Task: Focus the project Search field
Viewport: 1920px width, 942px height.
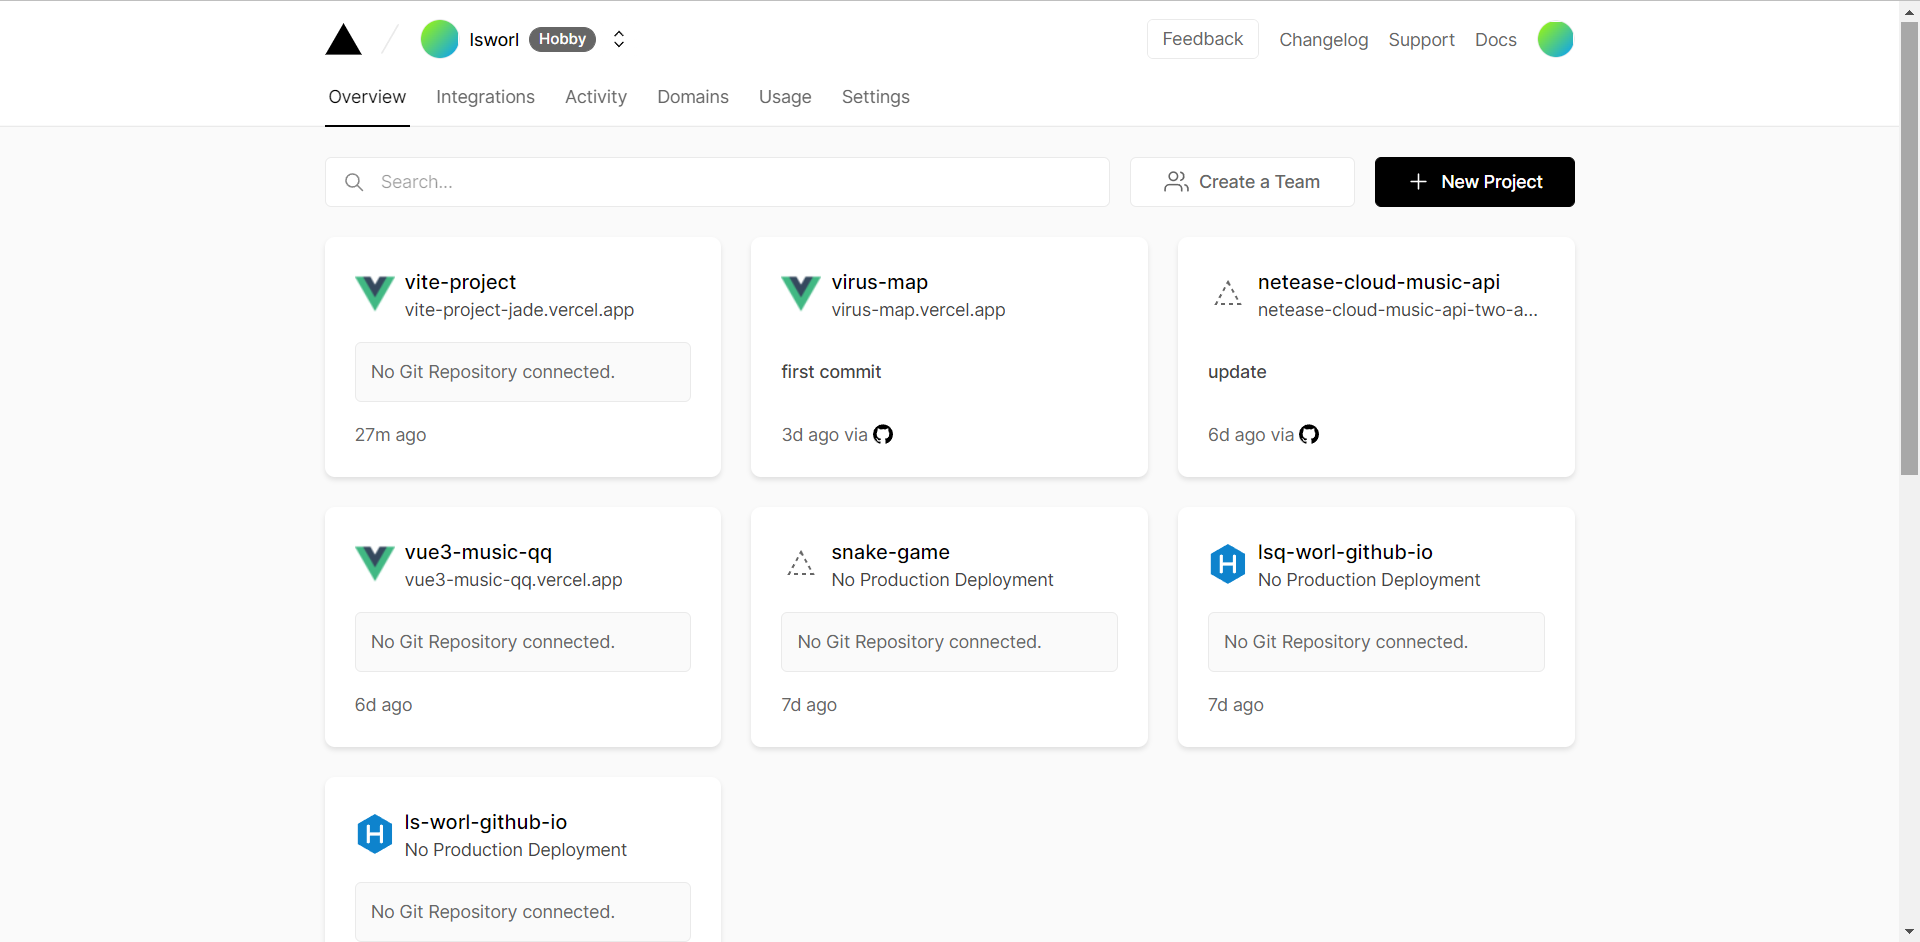Action: 717,182
